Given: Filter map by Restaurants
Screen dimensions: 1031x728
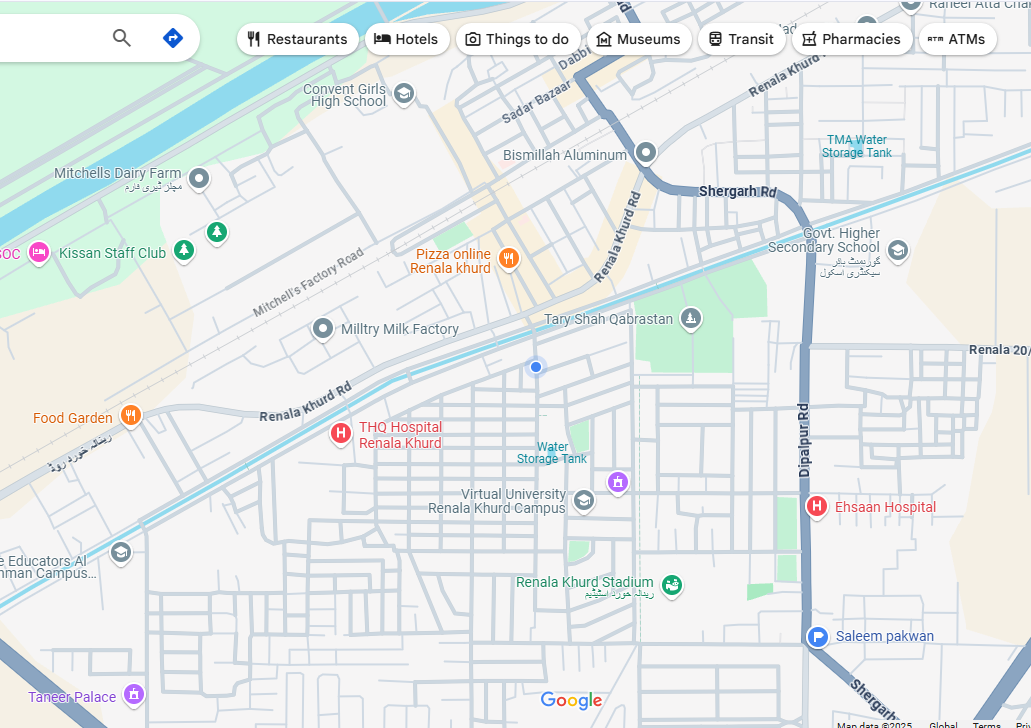Looking at the screenshot, I should (x=297, y=39).
